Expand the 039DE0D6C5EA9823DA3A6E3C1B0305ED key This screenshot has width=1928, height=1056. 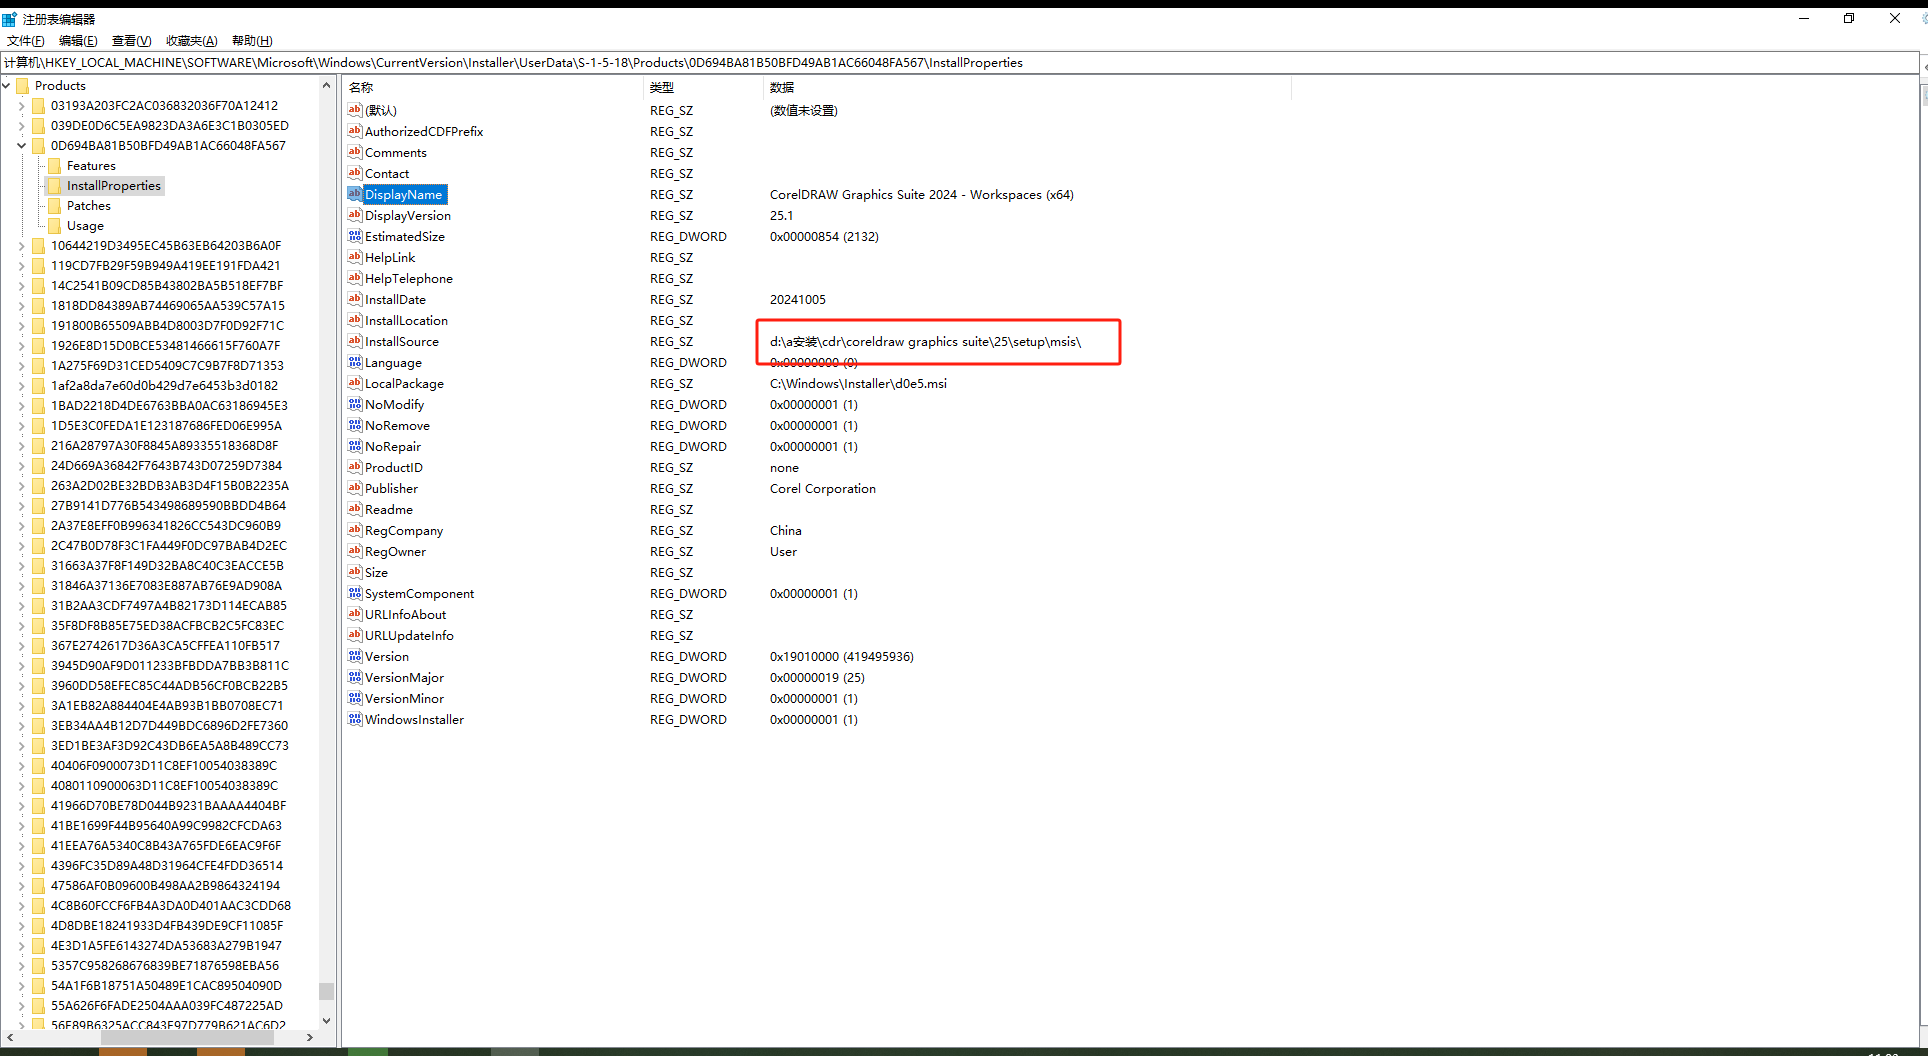pos(21,126)
